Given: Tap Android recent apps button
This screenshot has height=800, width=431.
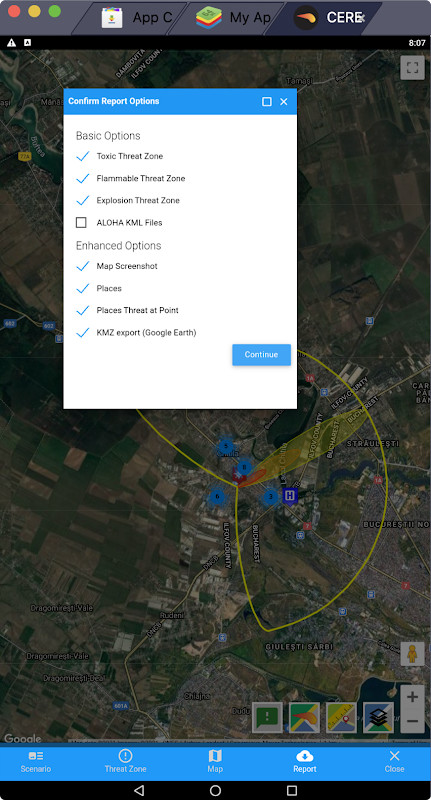Looking at the screenshot, I should [292, 790].
